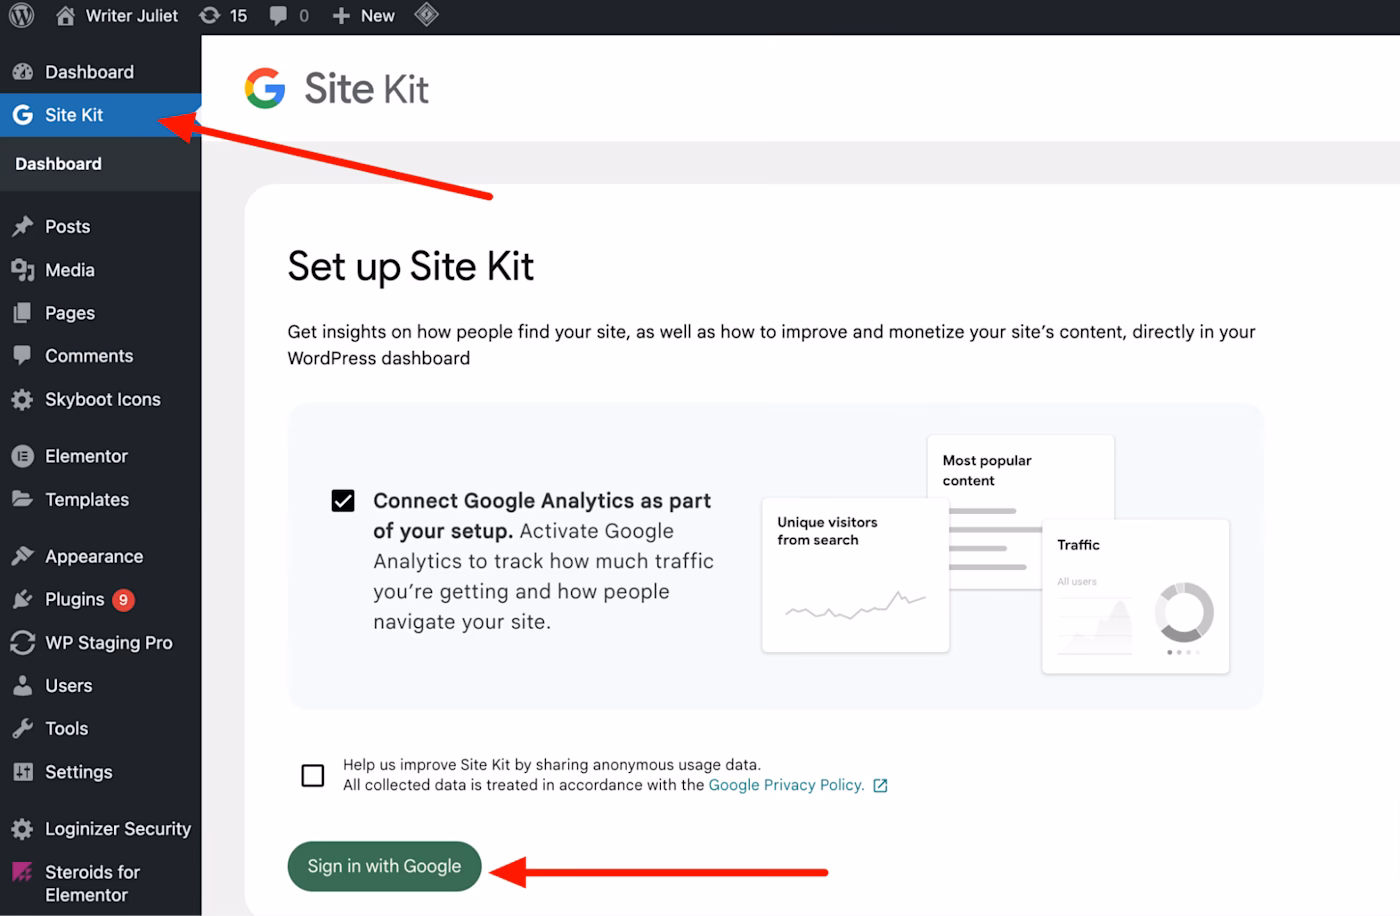Screen dimensions: 1400x916
Task: Go to the Templates section in the sidebar
Action: tap(87, 499)
